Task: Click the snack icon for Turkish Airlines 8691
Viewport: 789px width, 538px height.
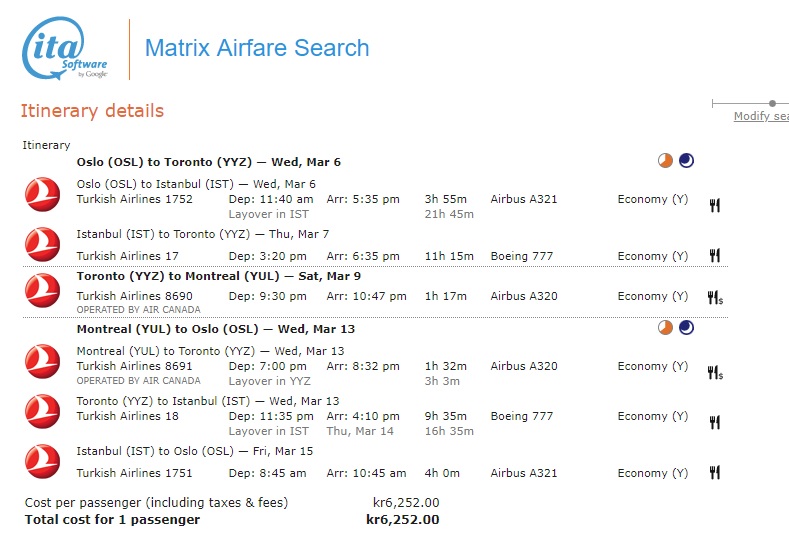Action: tap(715, 373)
